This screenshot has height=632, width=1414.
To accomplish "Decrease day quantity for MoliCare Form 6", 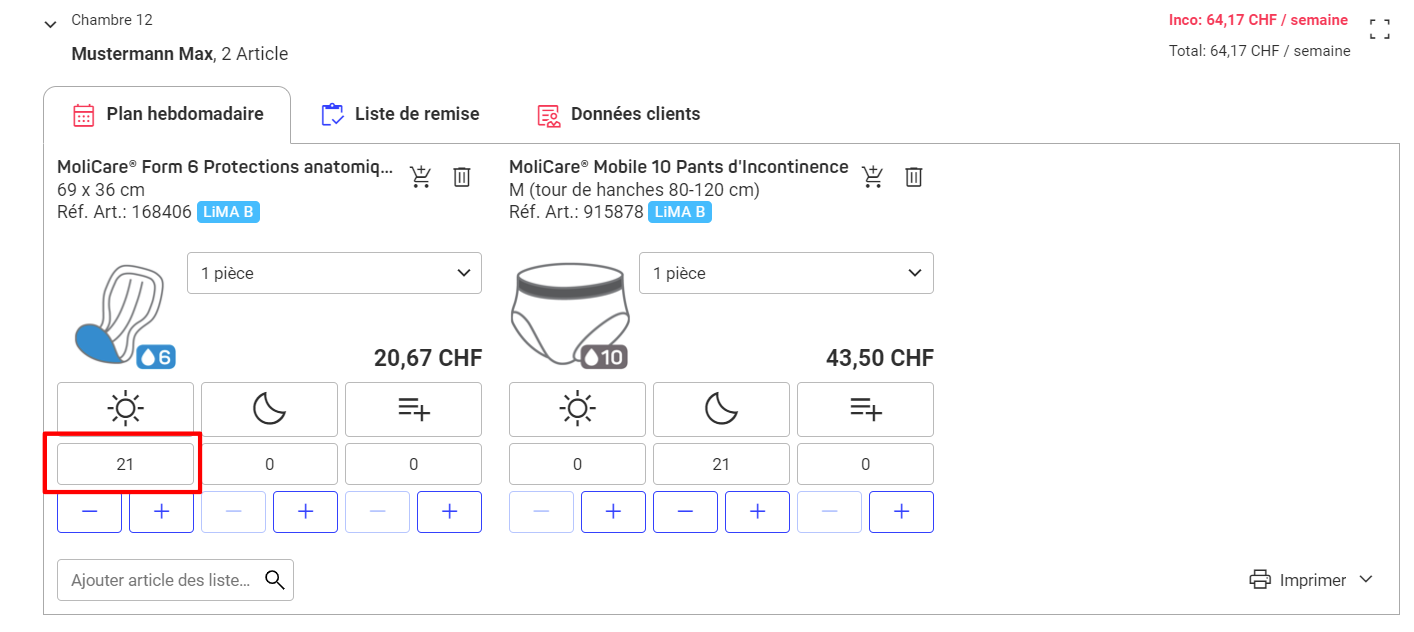I will tap(89, 512).
